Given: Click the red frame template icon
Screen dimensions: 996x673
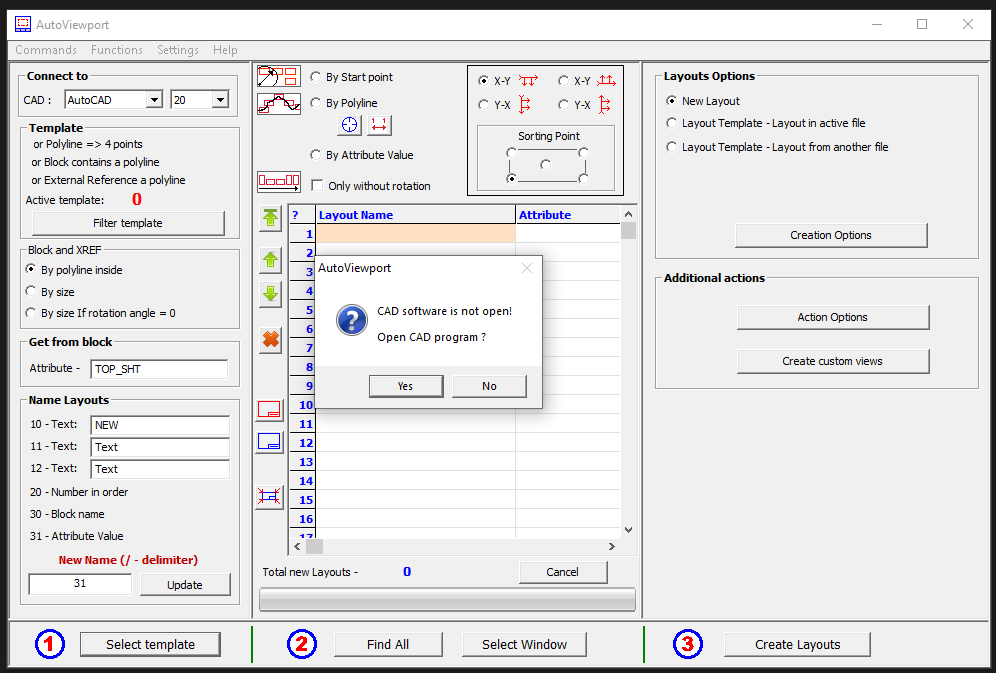Looking at the screenshot, I should coord(270,409).
